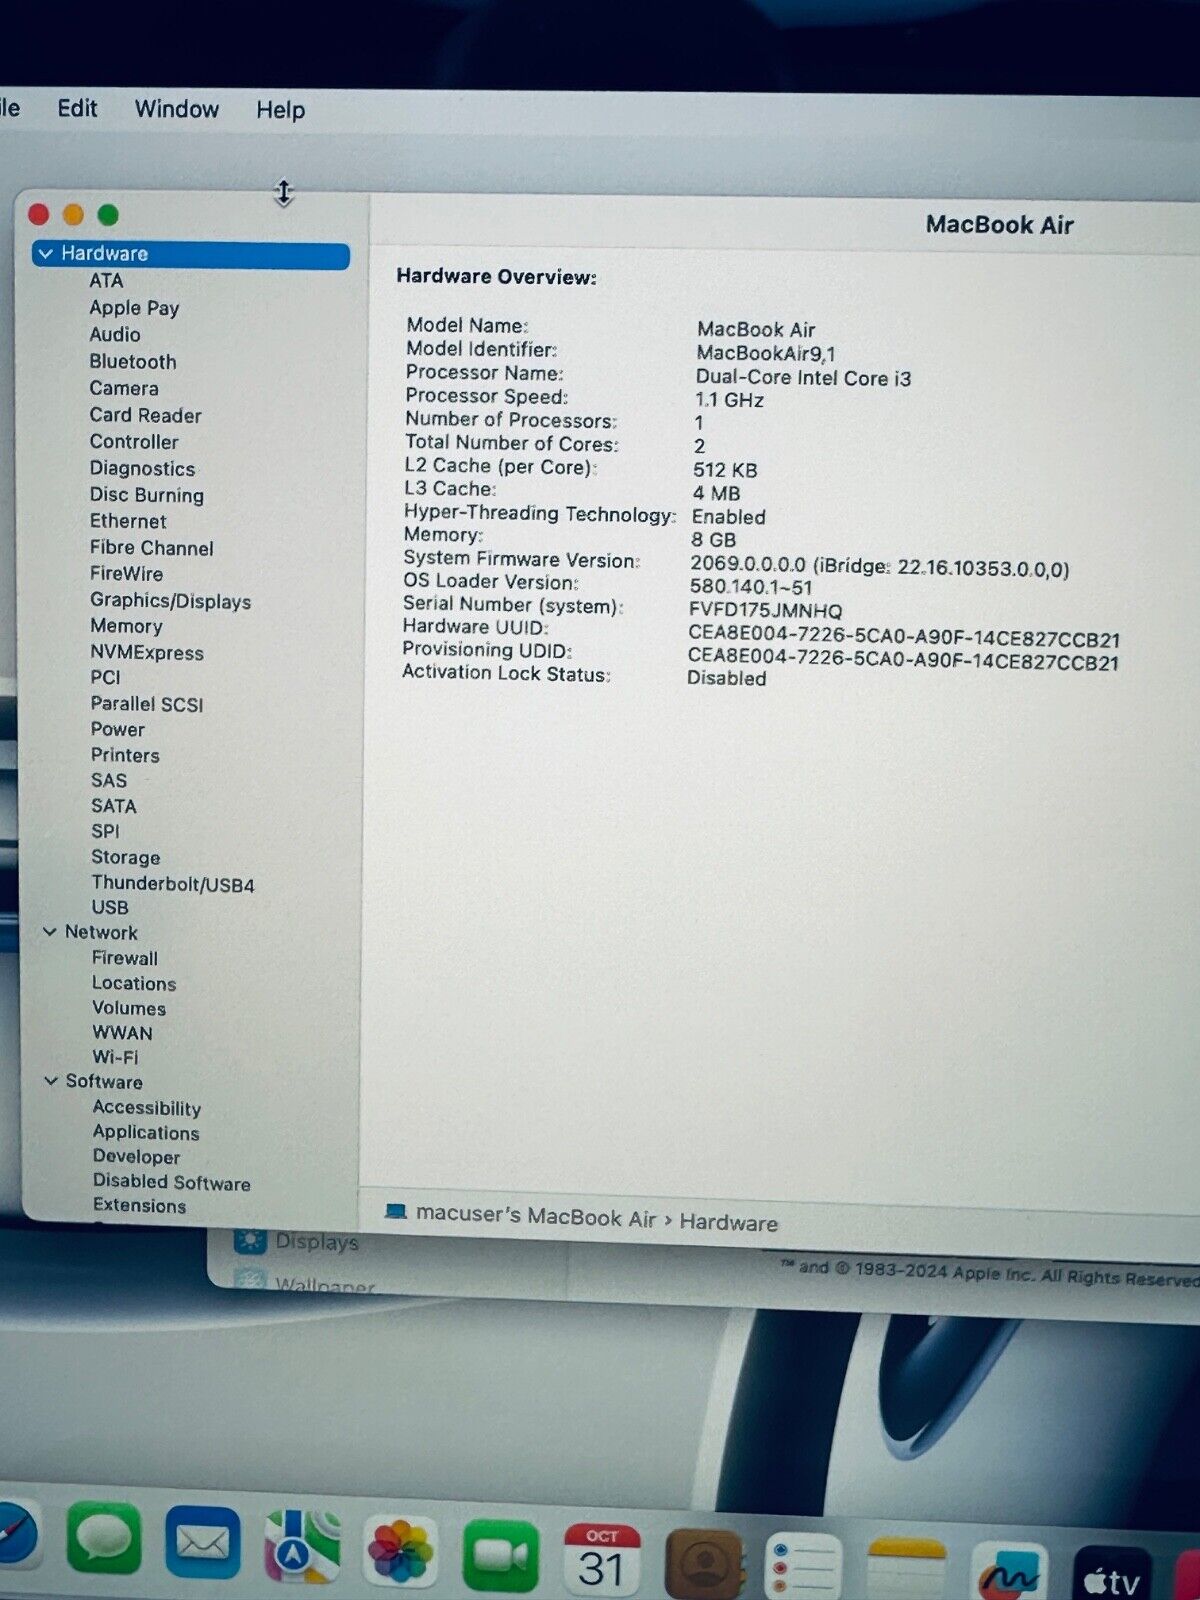1200x1600 pixels.
Task: Select FireWire in the sidebar
Action: (x=126, y=574)
